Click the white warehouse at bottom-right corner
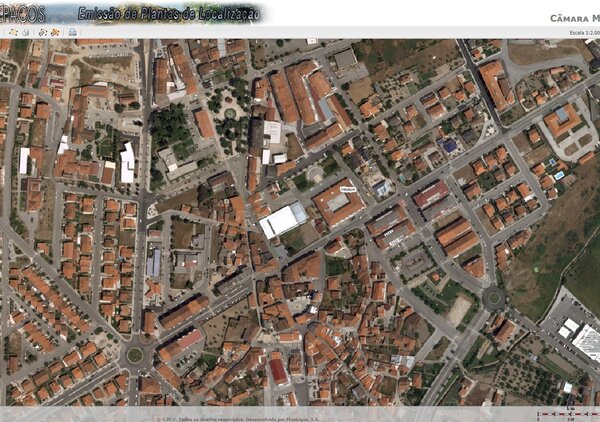 pyautogui.click(x=587, y=342)
